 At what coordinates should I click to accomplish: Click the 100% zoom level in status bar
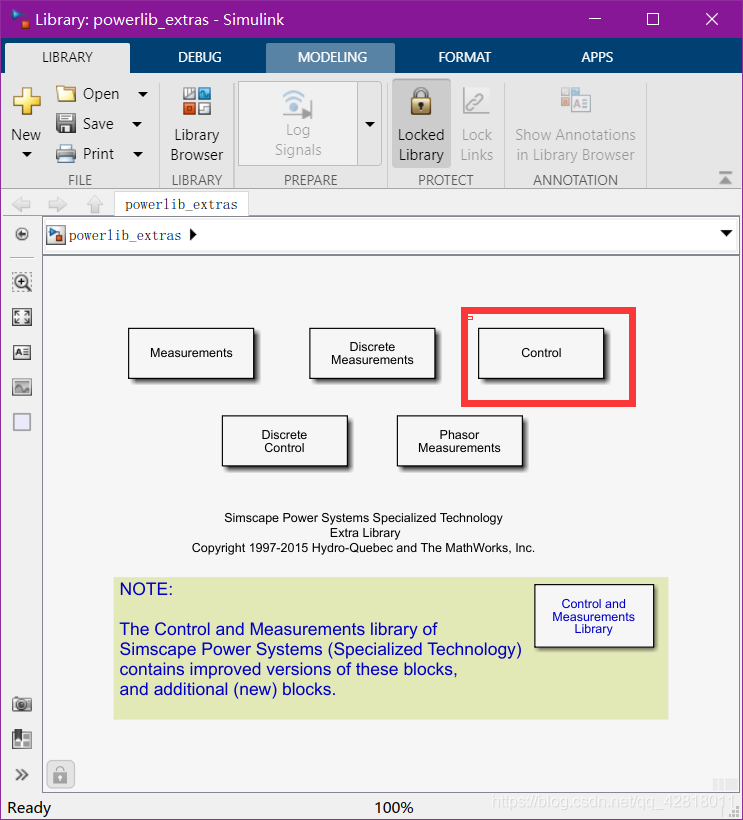394,807
